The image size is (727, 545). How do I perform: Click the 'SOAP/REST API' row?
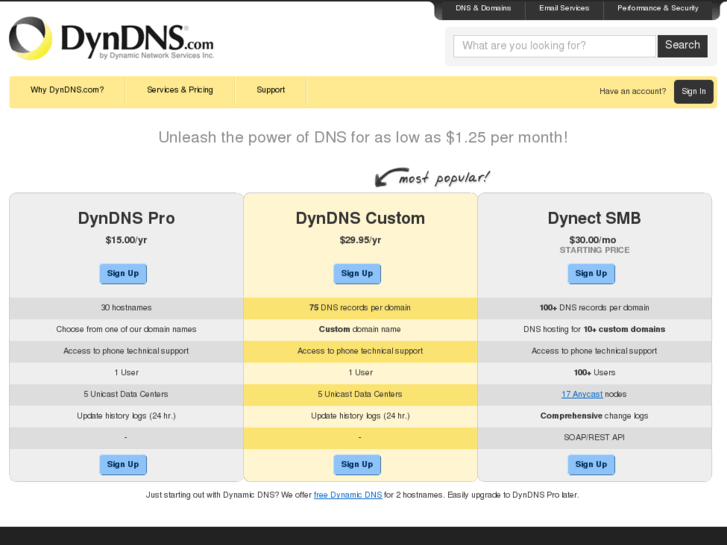pyautogui.click(x=594, y=437)
